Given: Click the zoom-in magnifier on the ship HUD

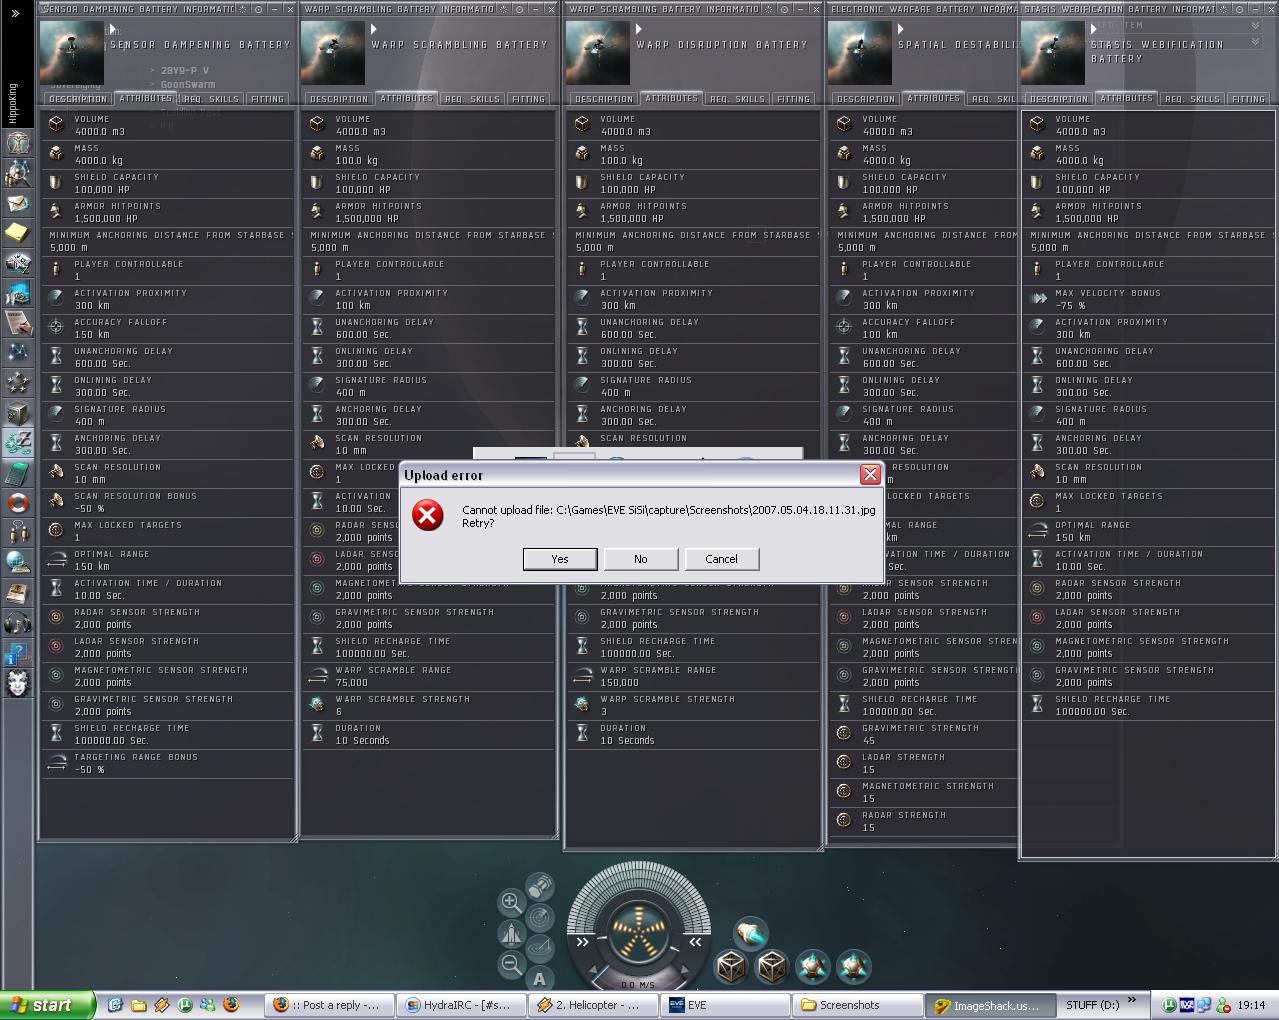Looking at the screenshot, I should click(511, 902).
